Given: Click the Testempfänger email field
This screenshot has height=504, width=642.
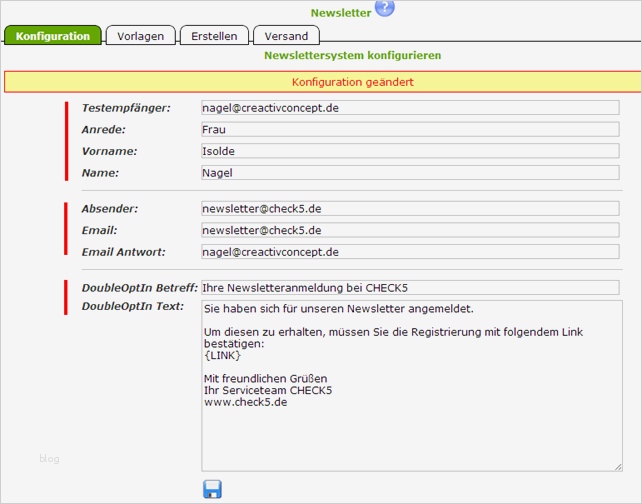Looking at the screenshot, I should tap(410, 108).
